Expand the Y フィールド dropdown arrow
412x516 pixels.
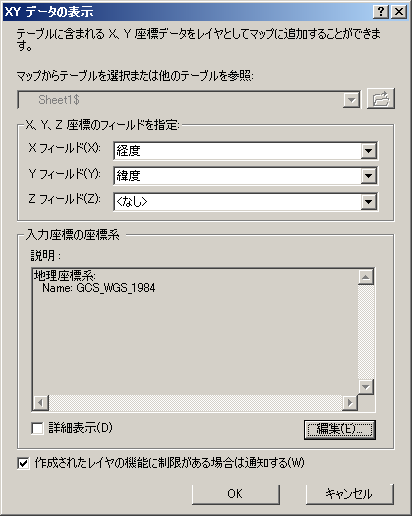pyautogui.click(x=369, y=176)
